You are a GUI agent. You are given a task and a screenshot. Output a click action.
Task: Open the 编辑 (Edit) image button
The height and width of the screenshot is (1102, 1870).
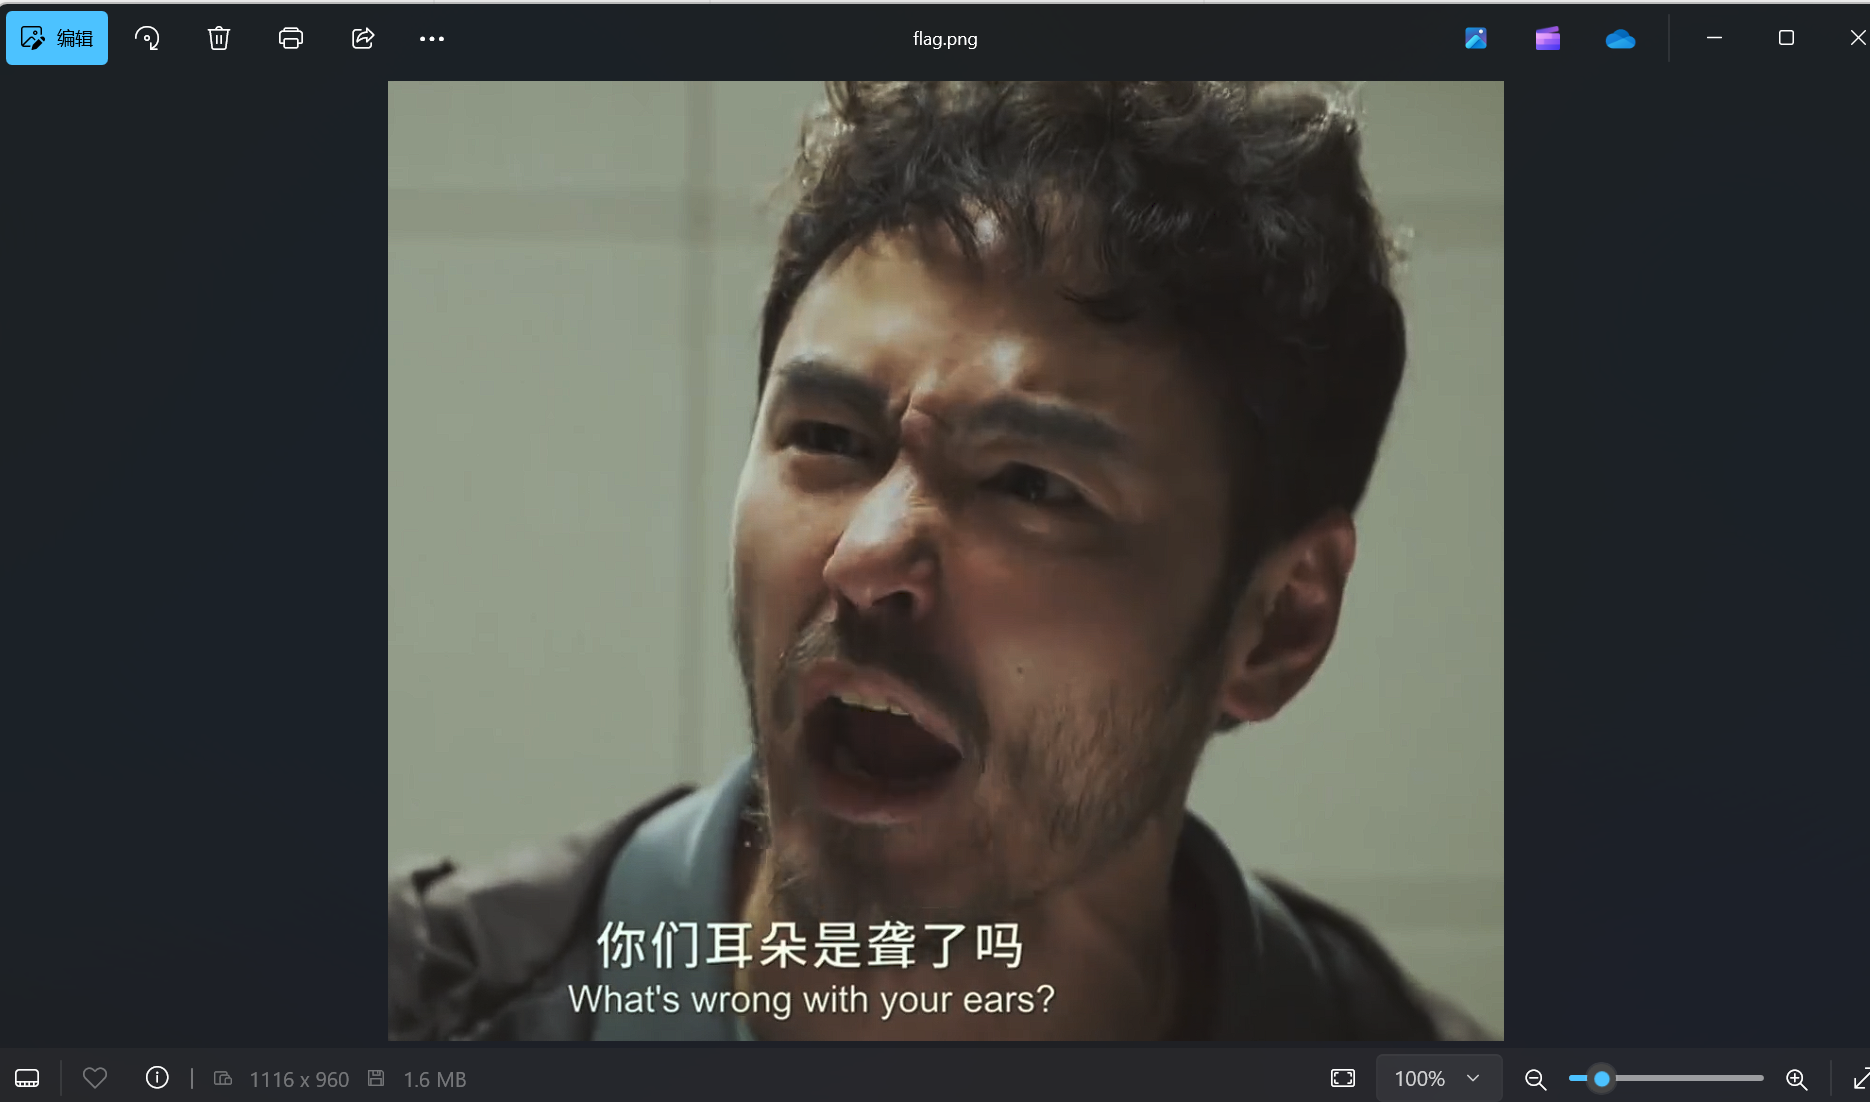click(x=57, y=38)
